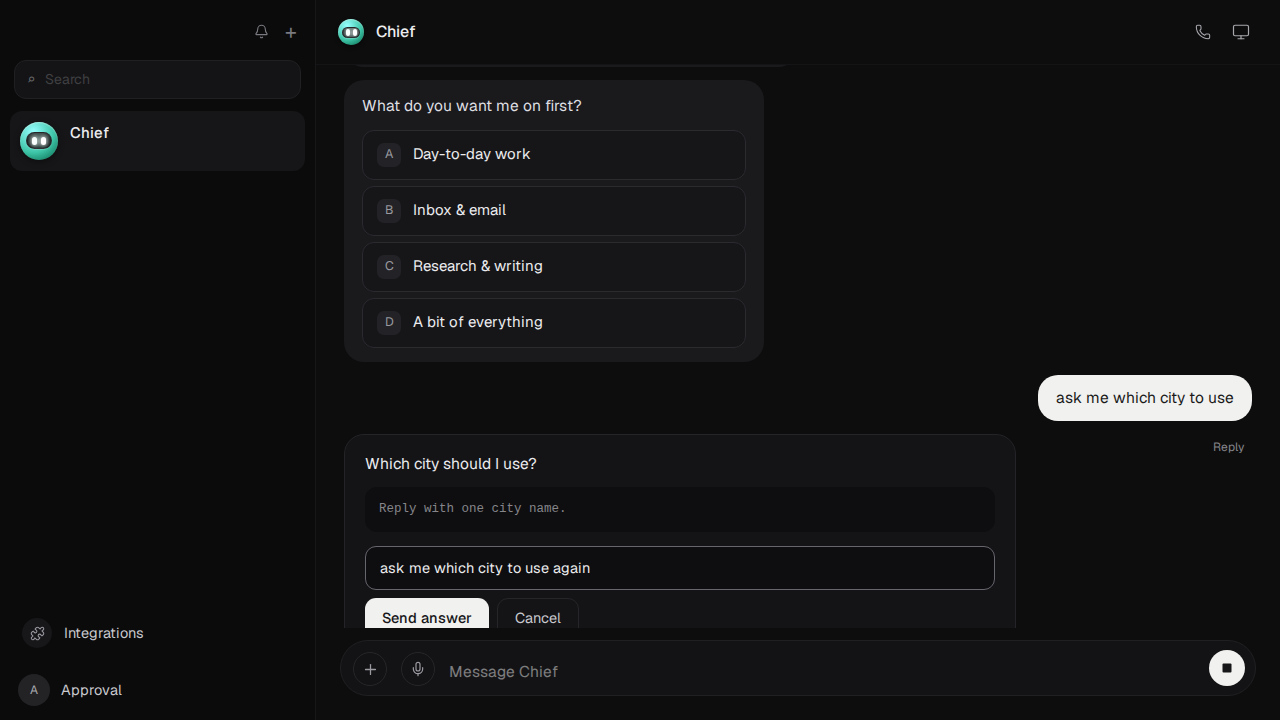Click Chief avatar in chat header
Viewport: 1280px width, 720px height.
[x=351, y=32]
